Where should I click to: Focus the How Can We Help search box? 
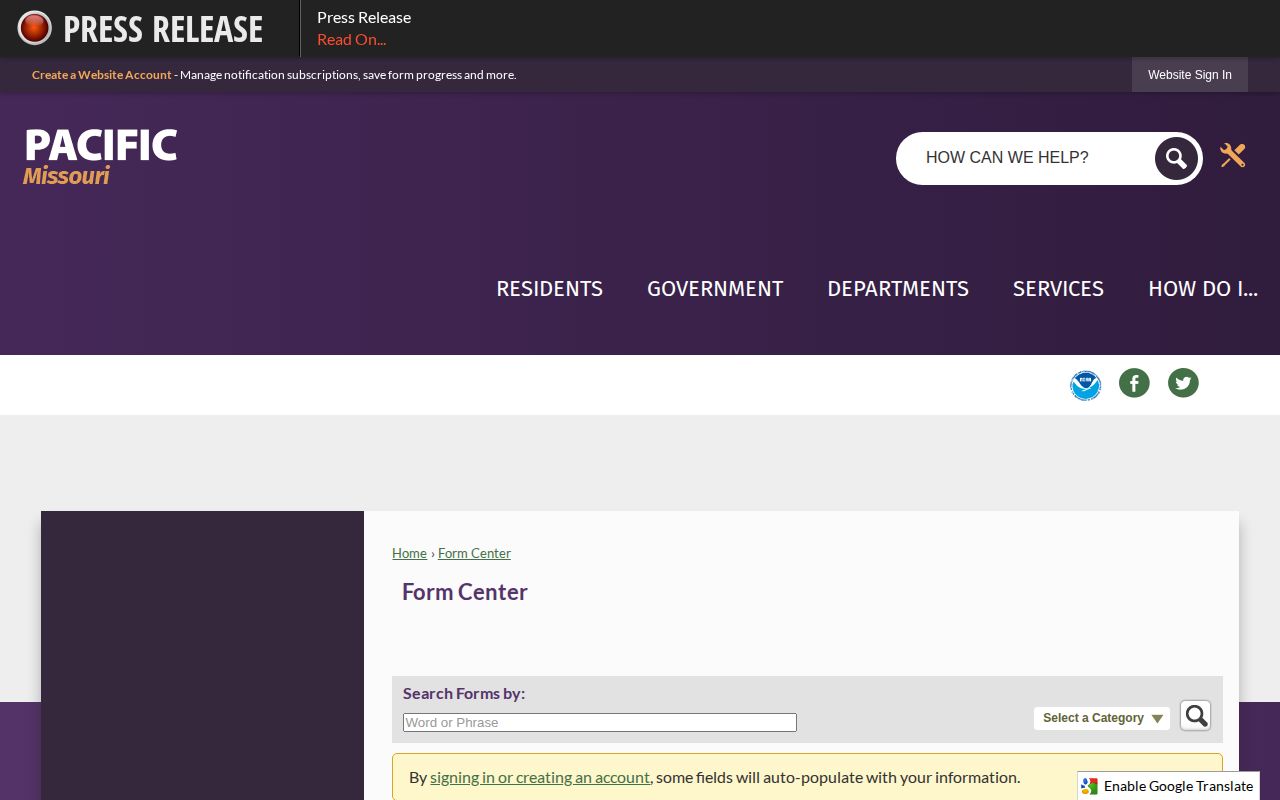pos(1025,158)
